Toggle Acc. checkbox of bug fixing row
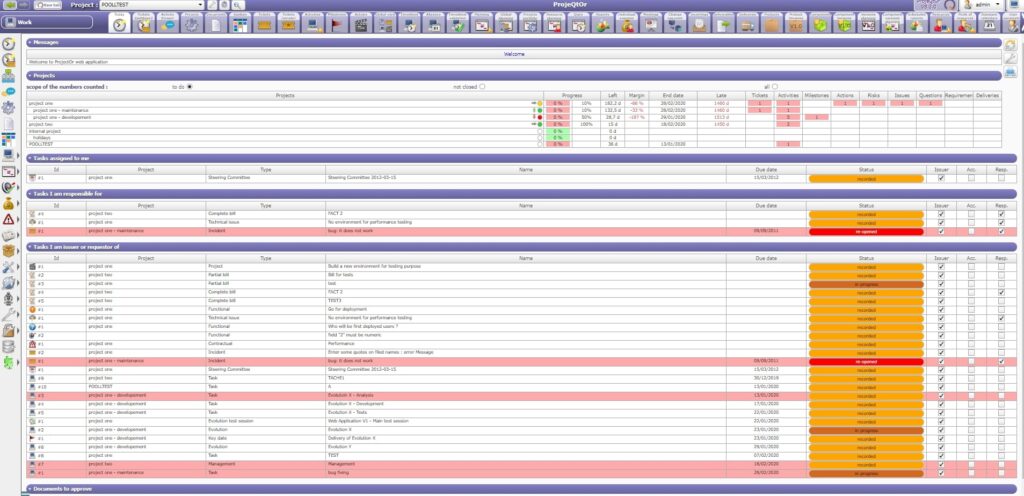Image resolution: width=1024 pixels, height=496 pixels. pyautogui.click(x=971, y=473)
